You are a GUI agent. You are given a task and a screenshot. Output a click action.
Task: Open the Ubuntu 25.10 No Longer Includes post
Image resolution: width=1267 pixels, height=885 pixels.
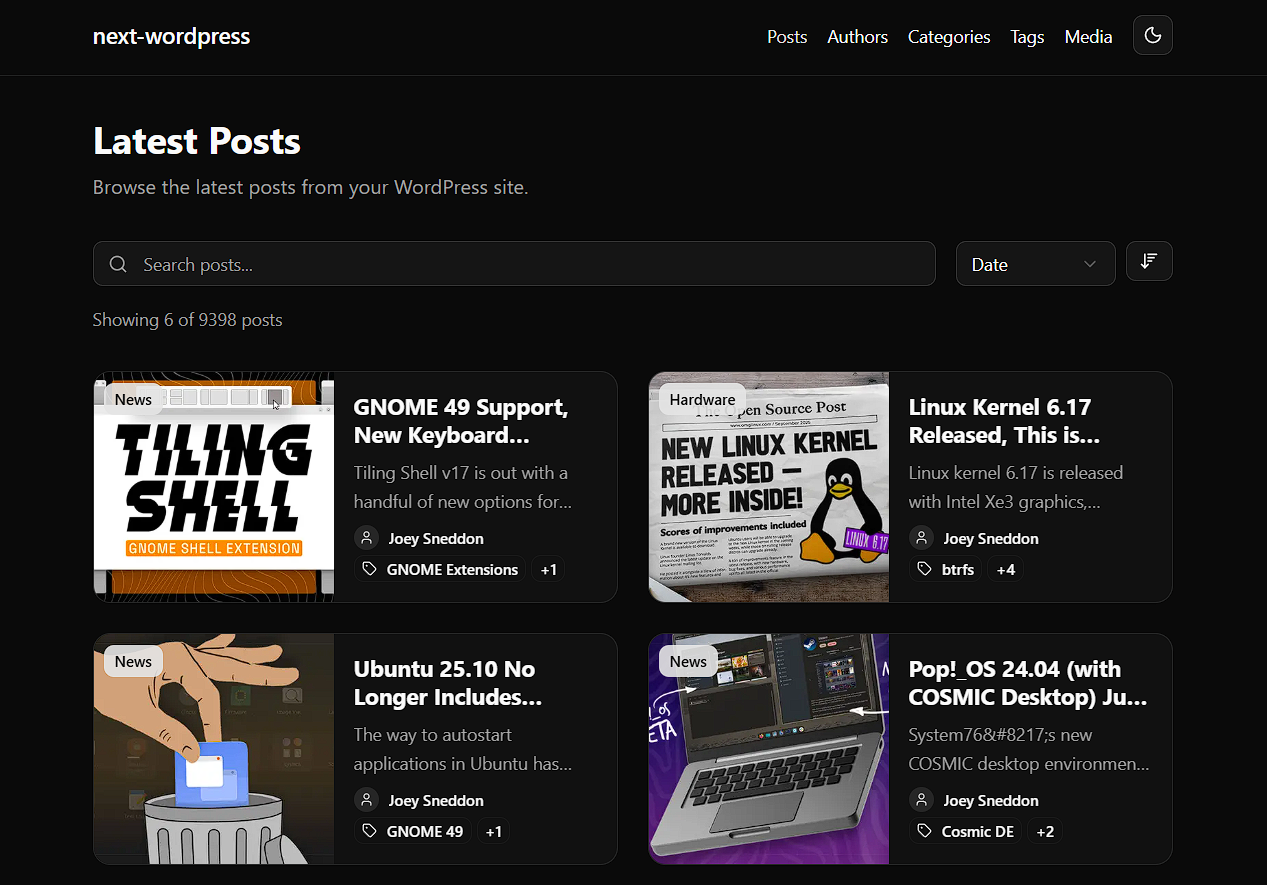(448, 683)
